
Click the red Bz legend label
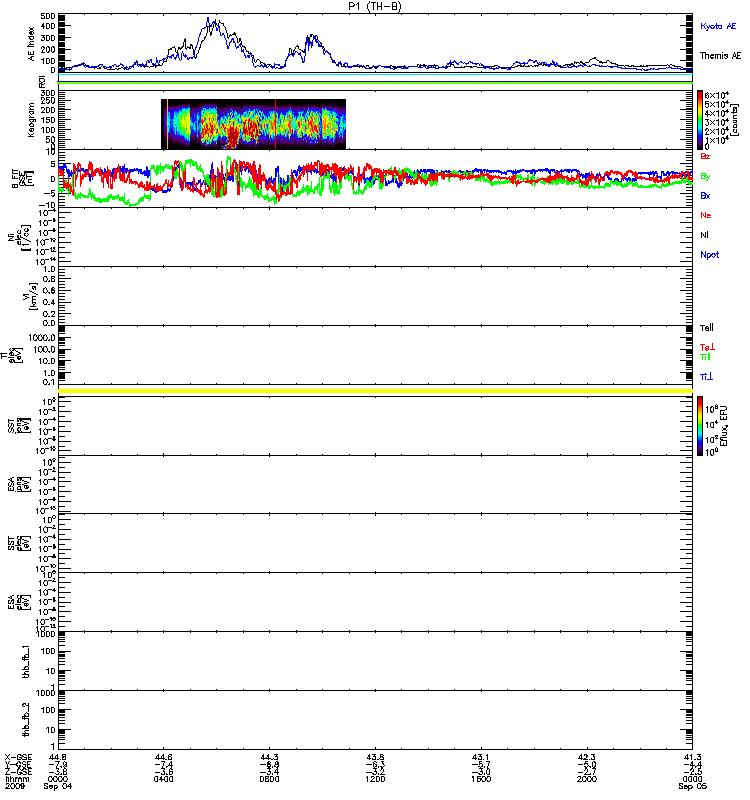705,156
